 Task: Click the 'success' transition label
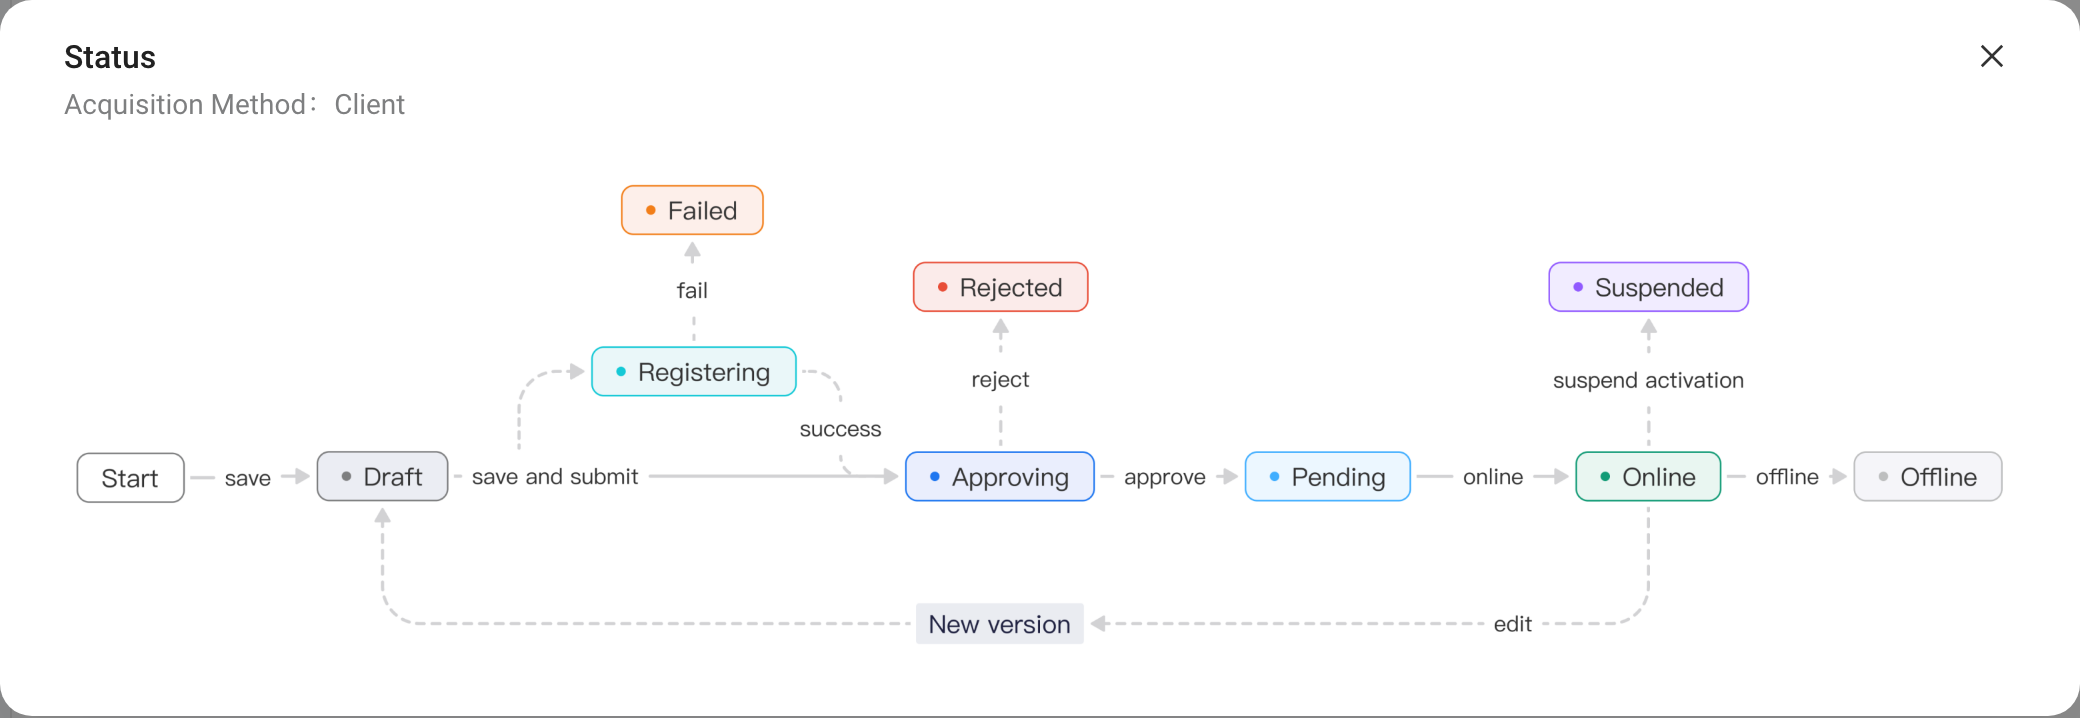(x=840, y=429)
